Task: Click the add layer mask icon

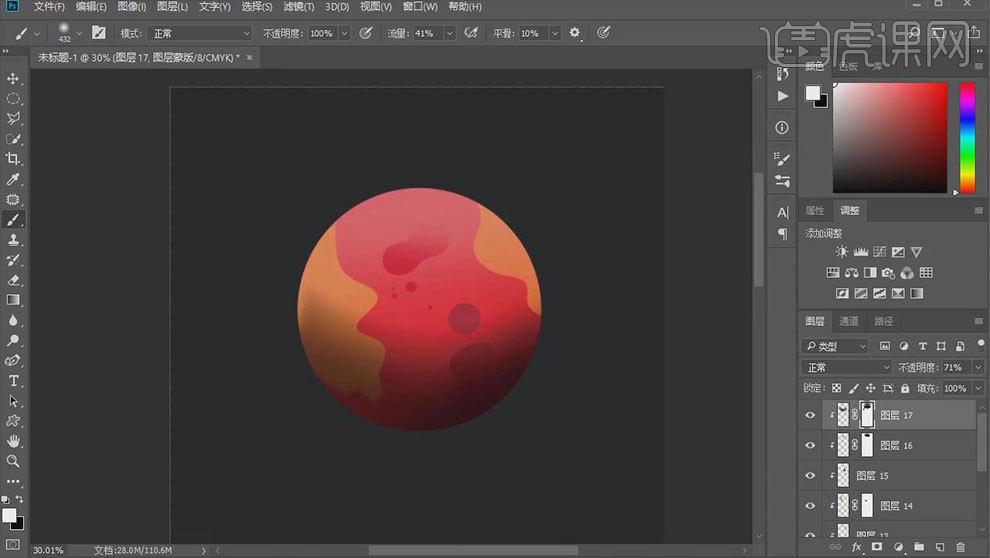Action: [x=876, y=547]
